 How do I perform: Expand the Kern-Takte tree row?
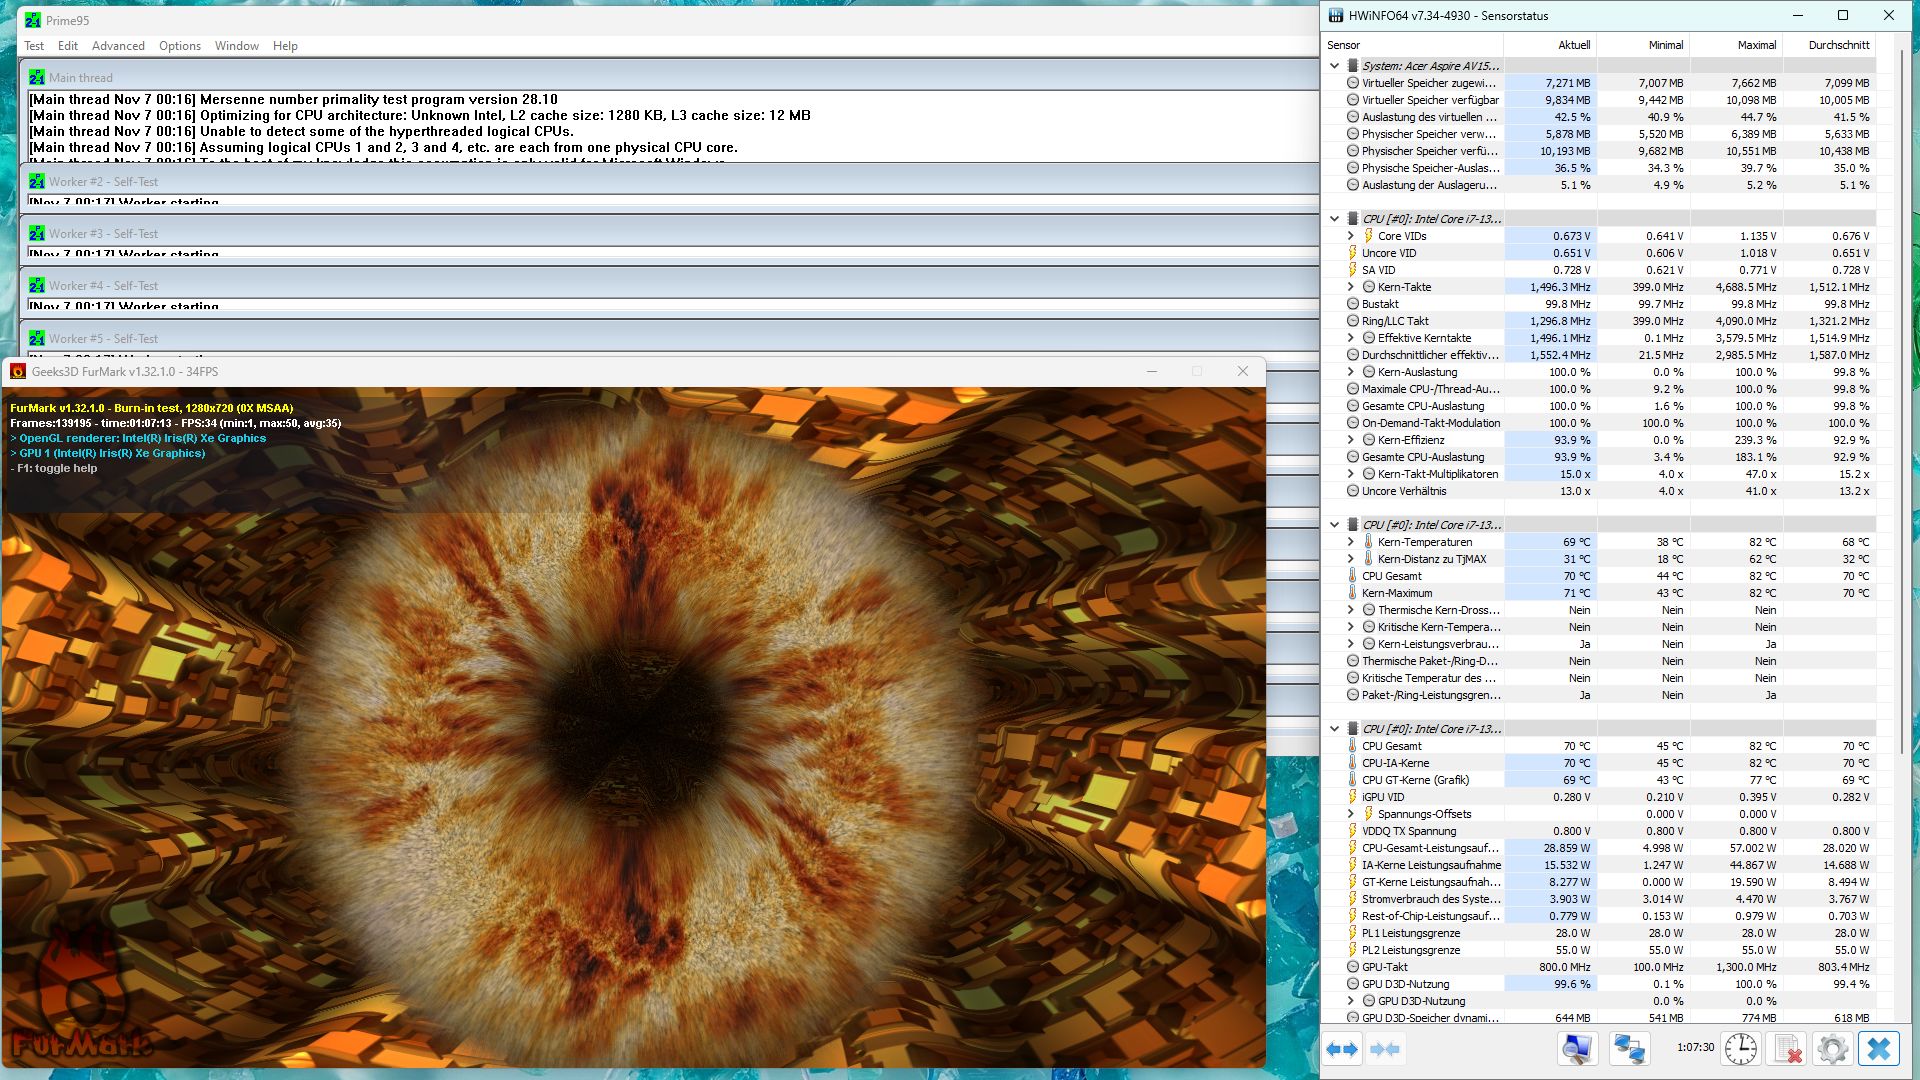pos(1350,287)
